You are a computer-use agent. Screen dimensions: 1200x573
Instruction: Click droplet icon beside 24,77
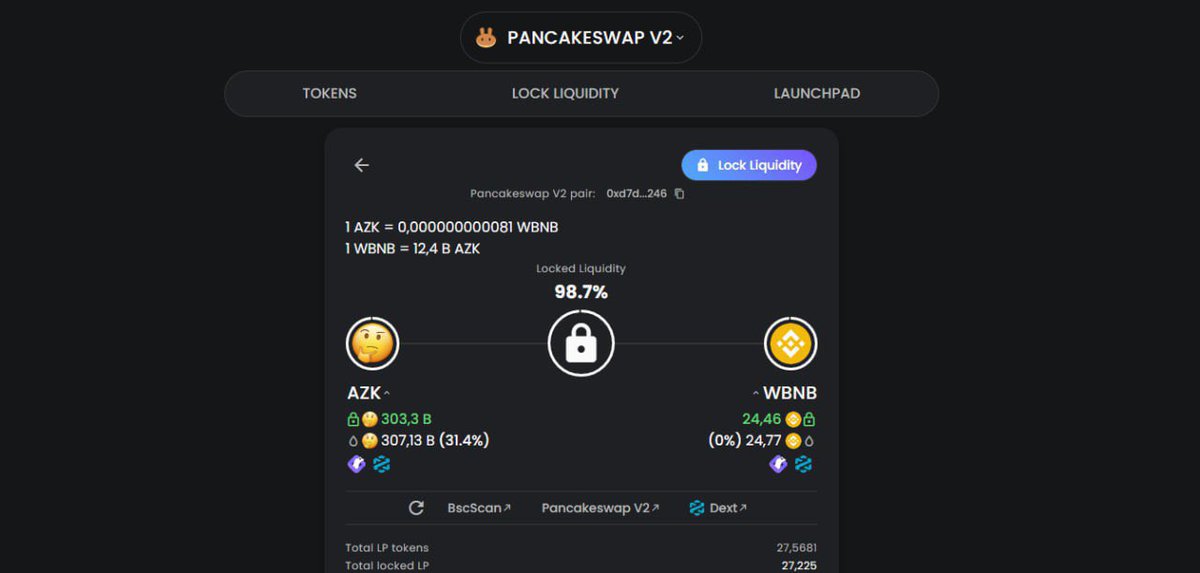point(810,440)
